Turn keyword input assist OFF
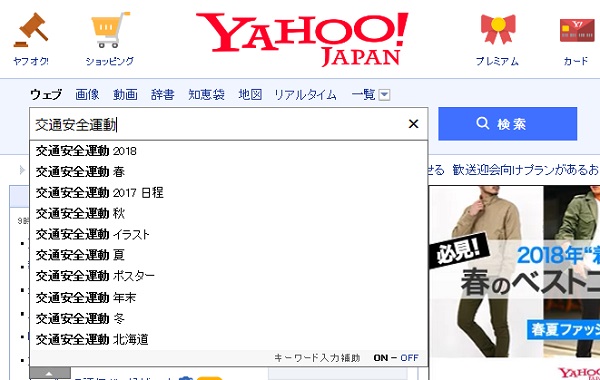 pos(409,358)
